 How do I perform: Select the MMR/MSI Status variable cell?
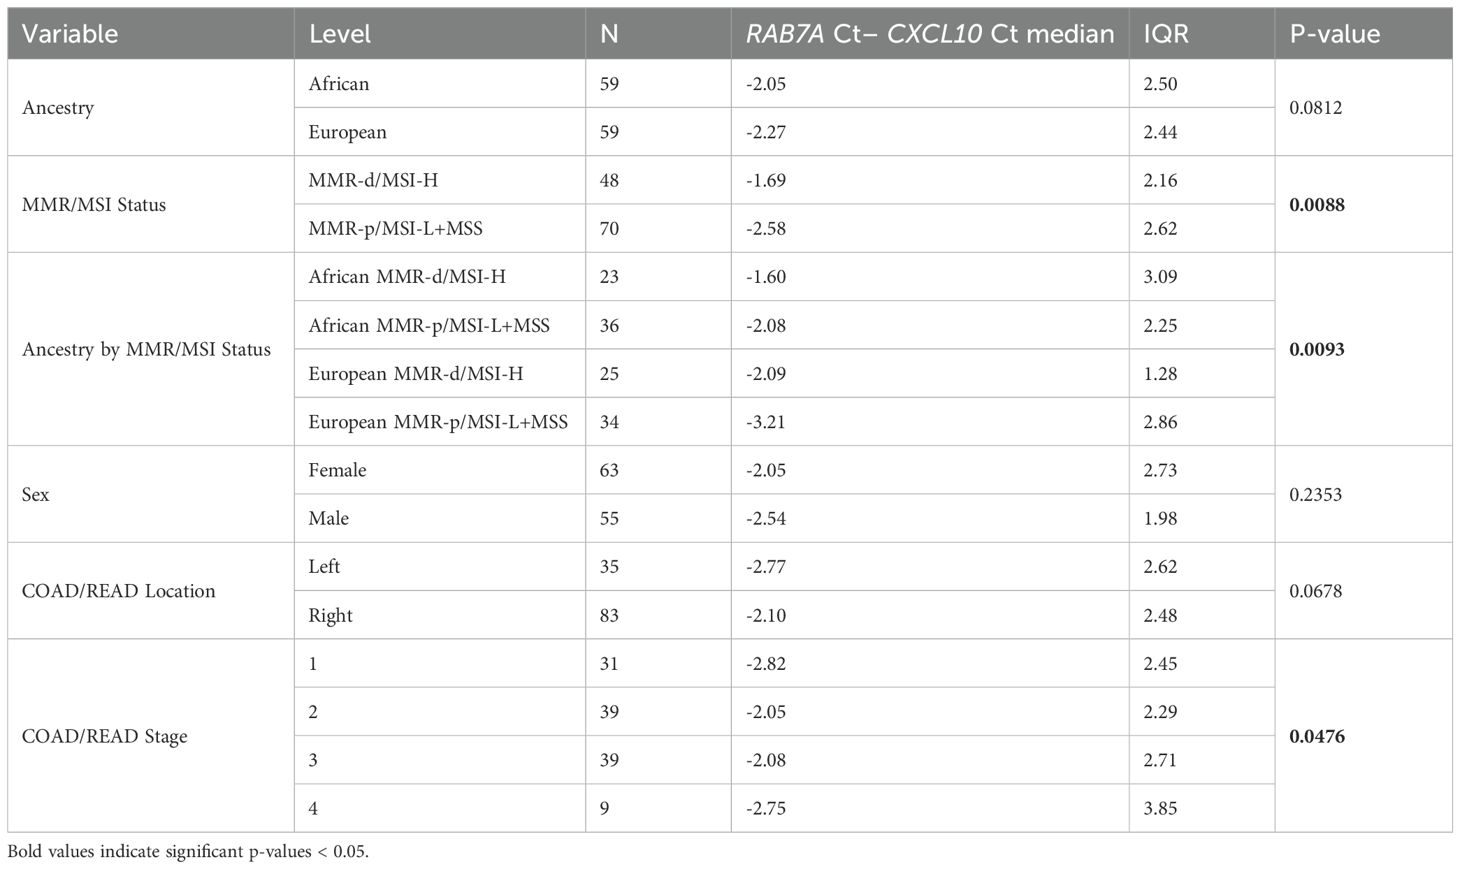94,205
